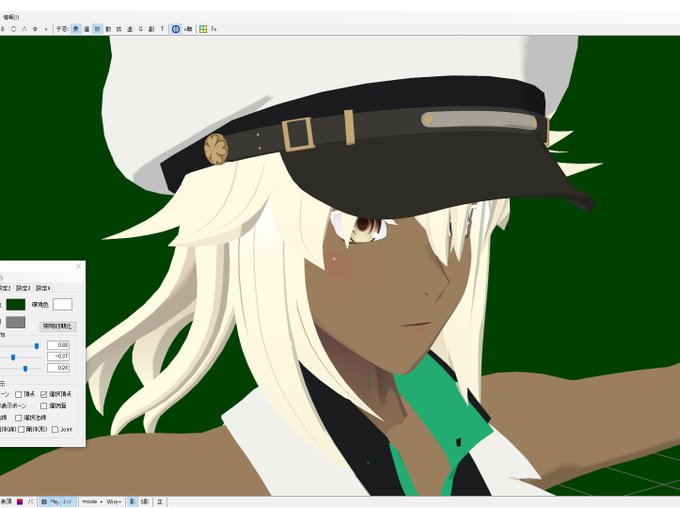Toggle the エッジ edge display button
The height and width of the screenshot is (508, 680).
(x=68, y=502)
